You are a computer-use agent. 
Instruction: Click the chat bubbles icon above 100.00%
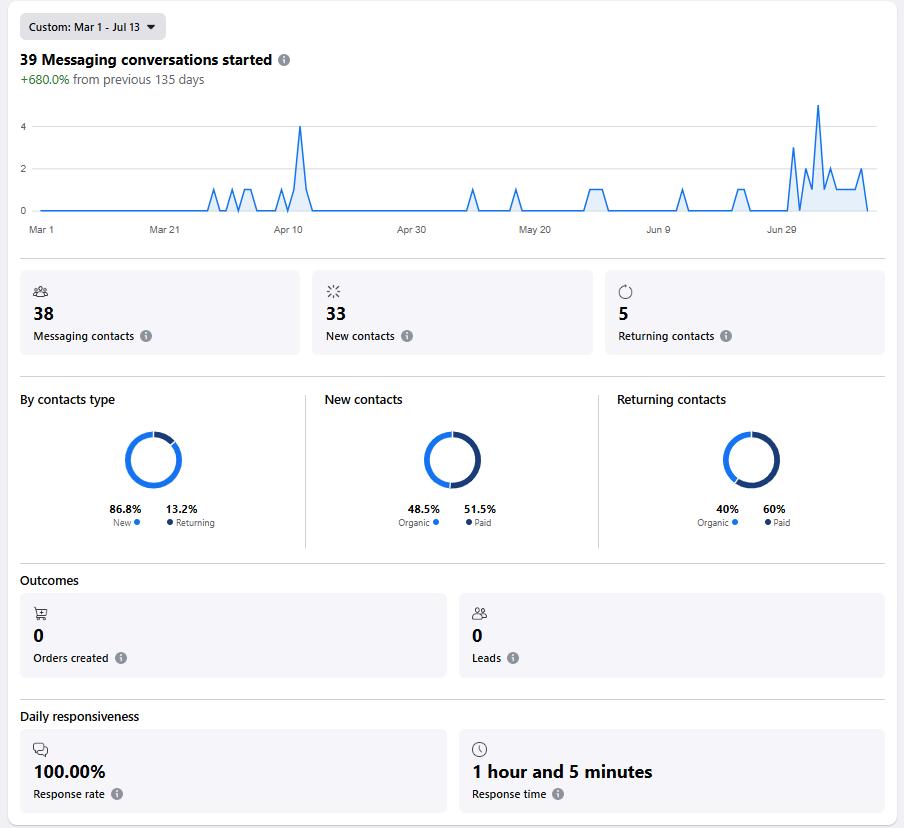pyautogui.click(x=40, y=749)
